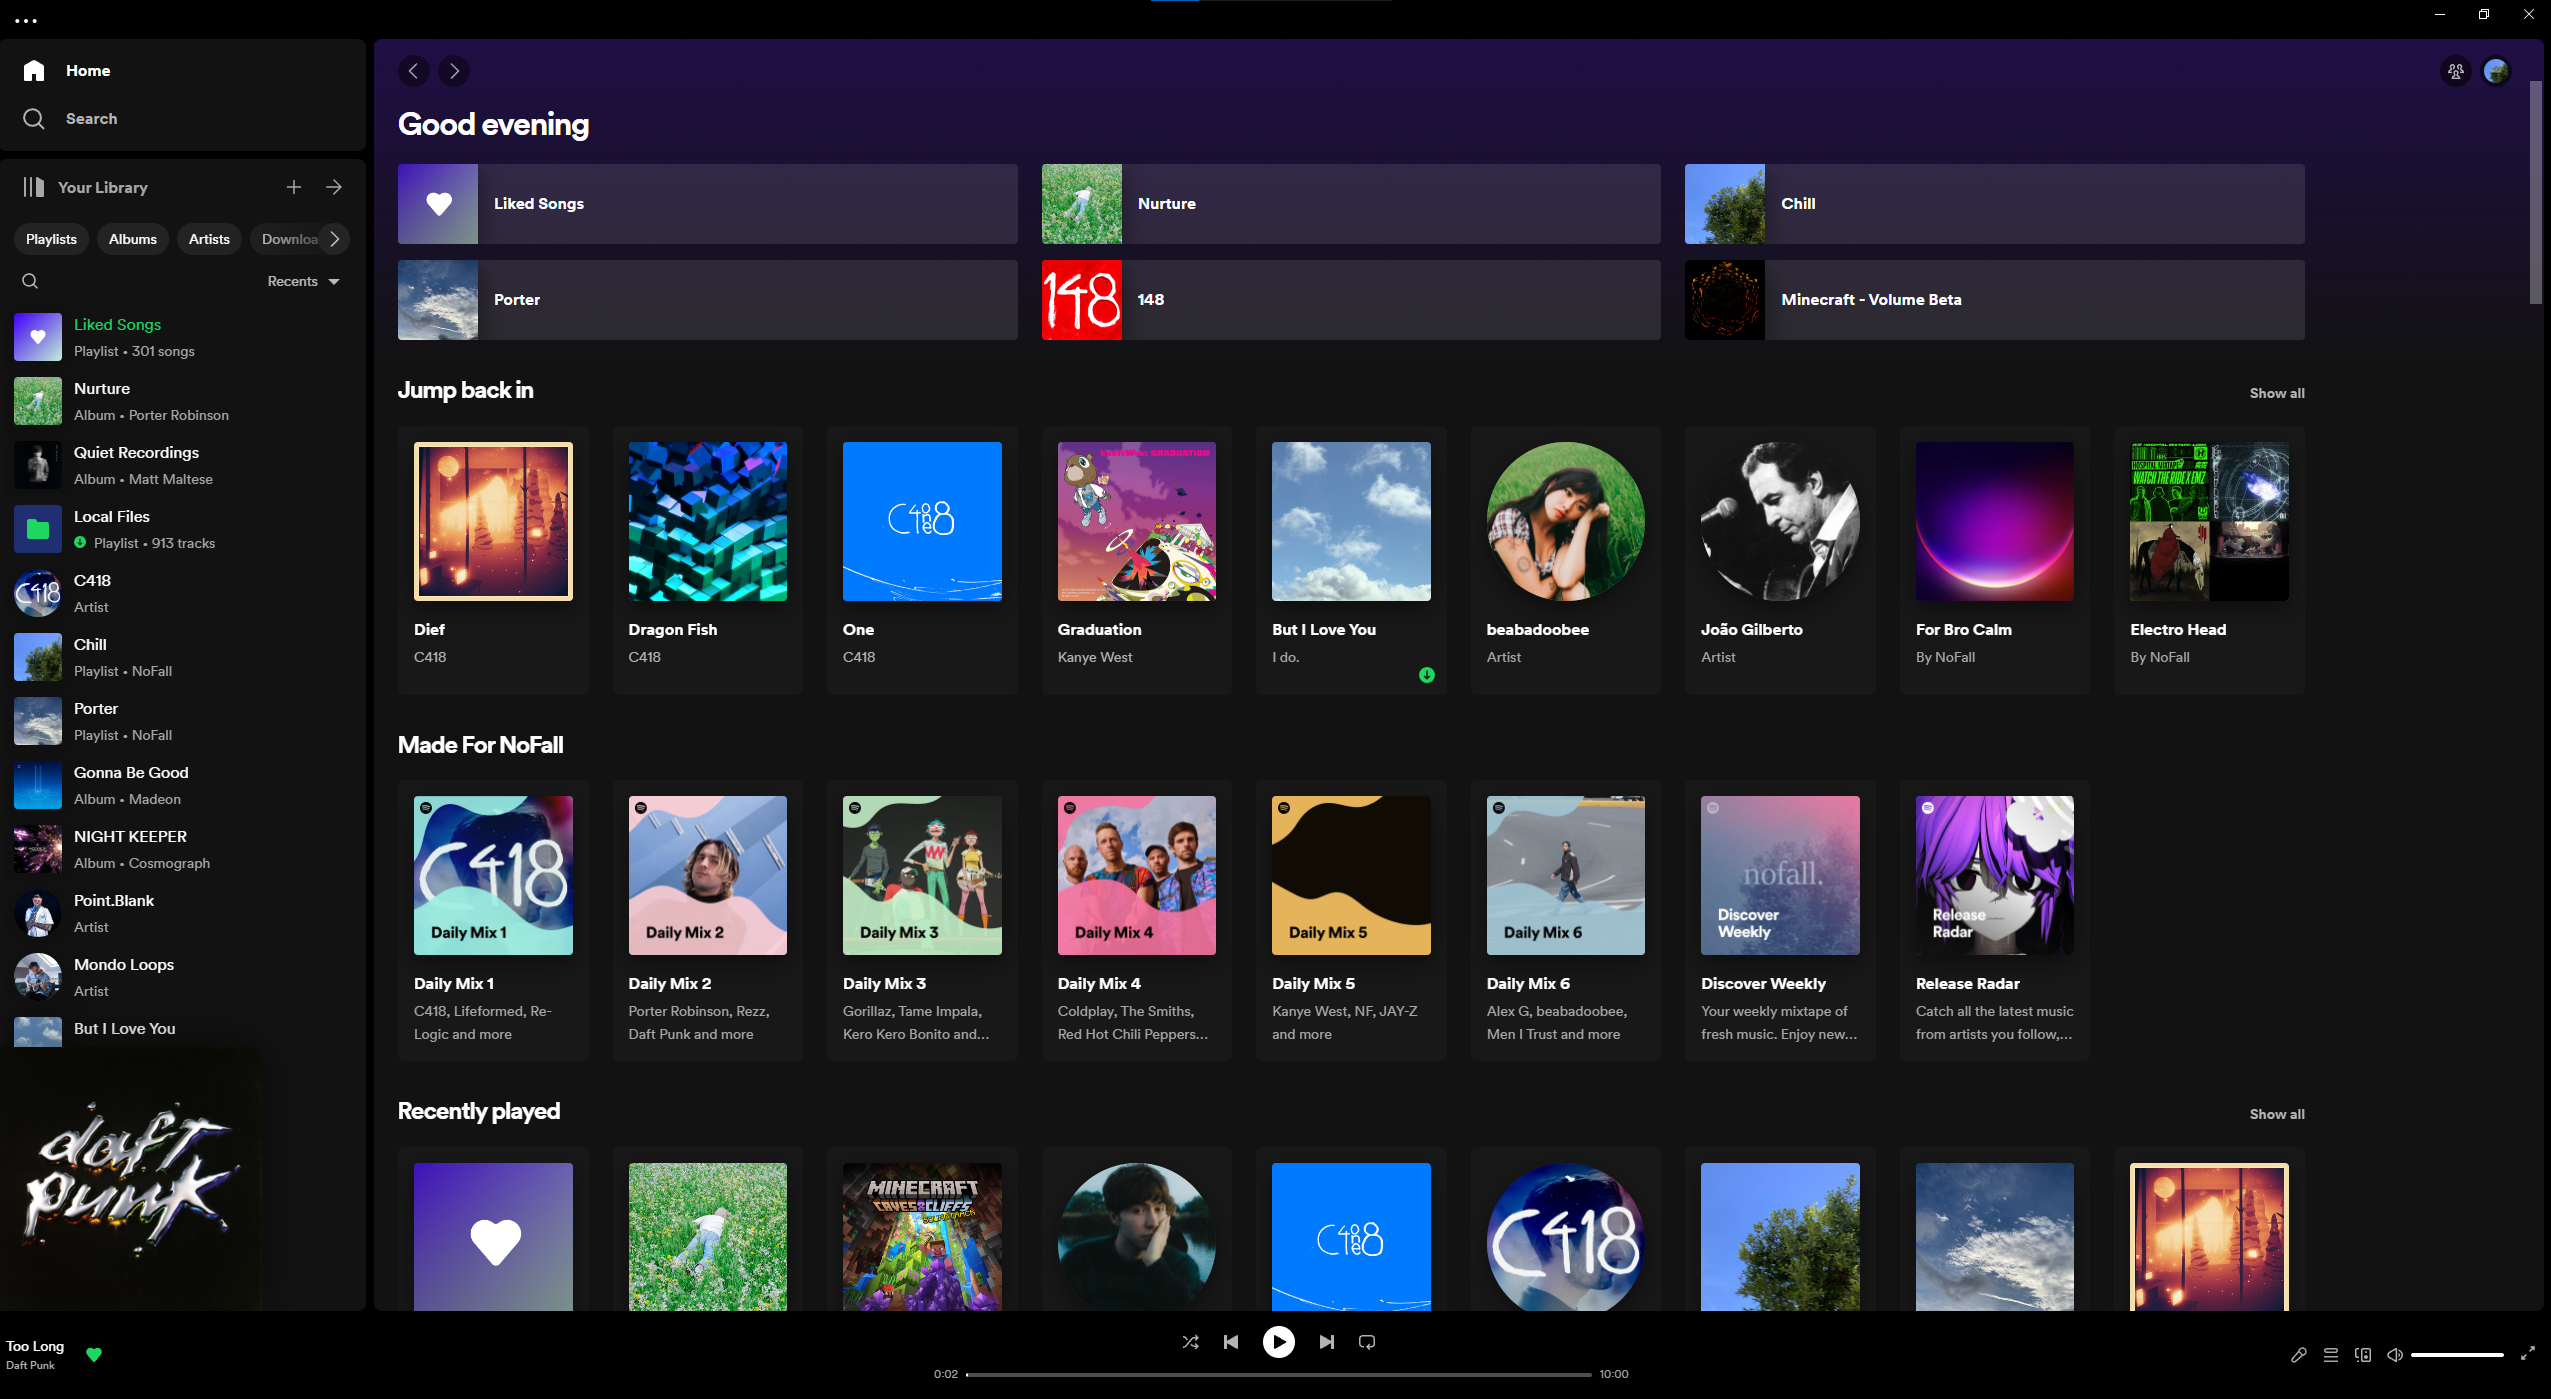
Task: Unlike Too Long with green heart
Action: 94,1354
